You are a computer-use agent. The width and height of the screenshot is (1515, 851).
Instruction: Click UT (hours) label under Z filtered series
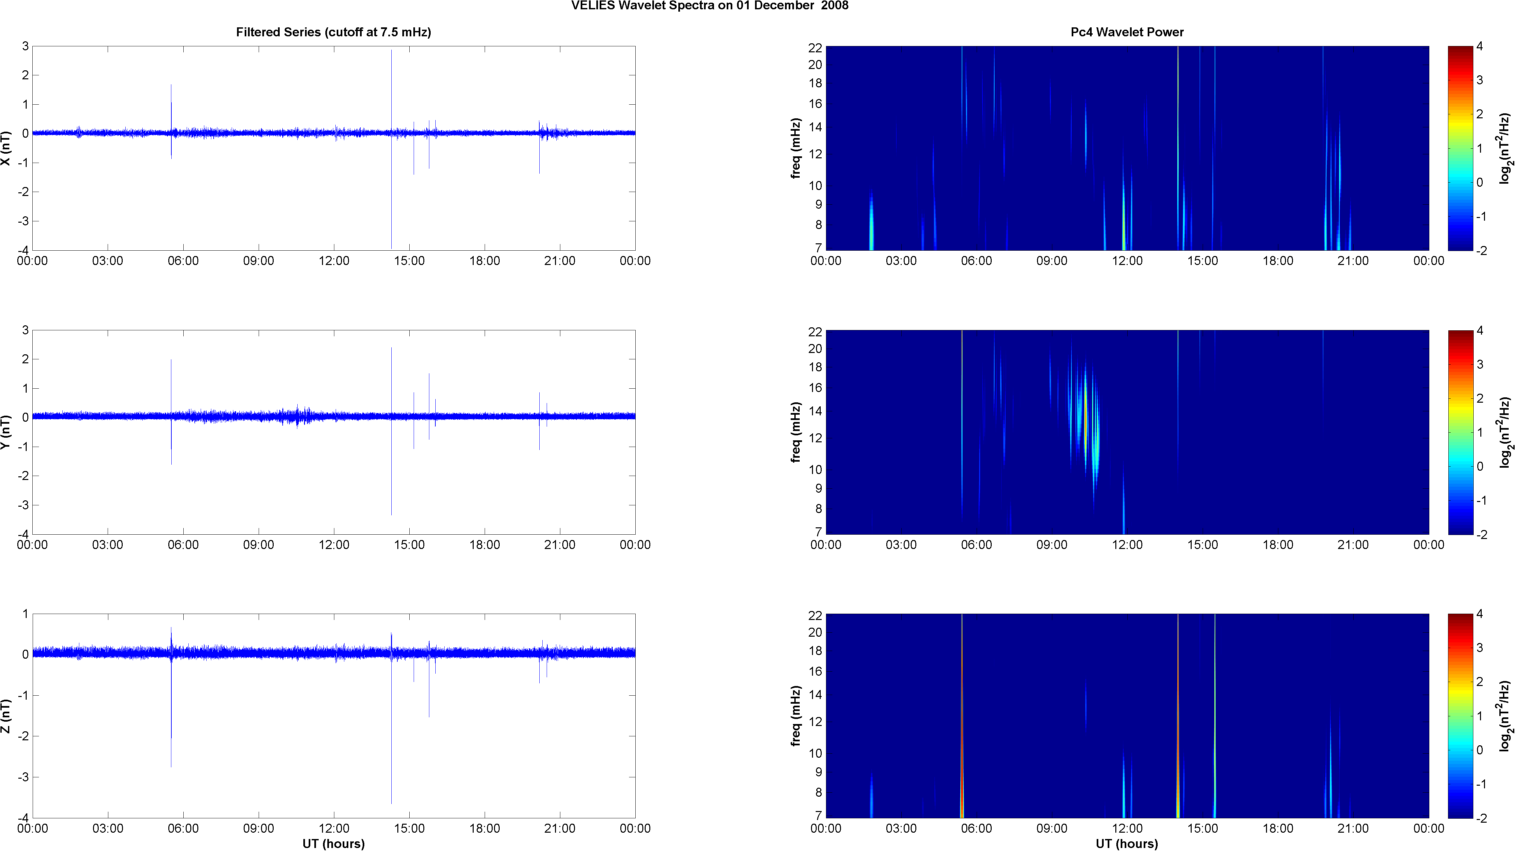pos(333,843)
